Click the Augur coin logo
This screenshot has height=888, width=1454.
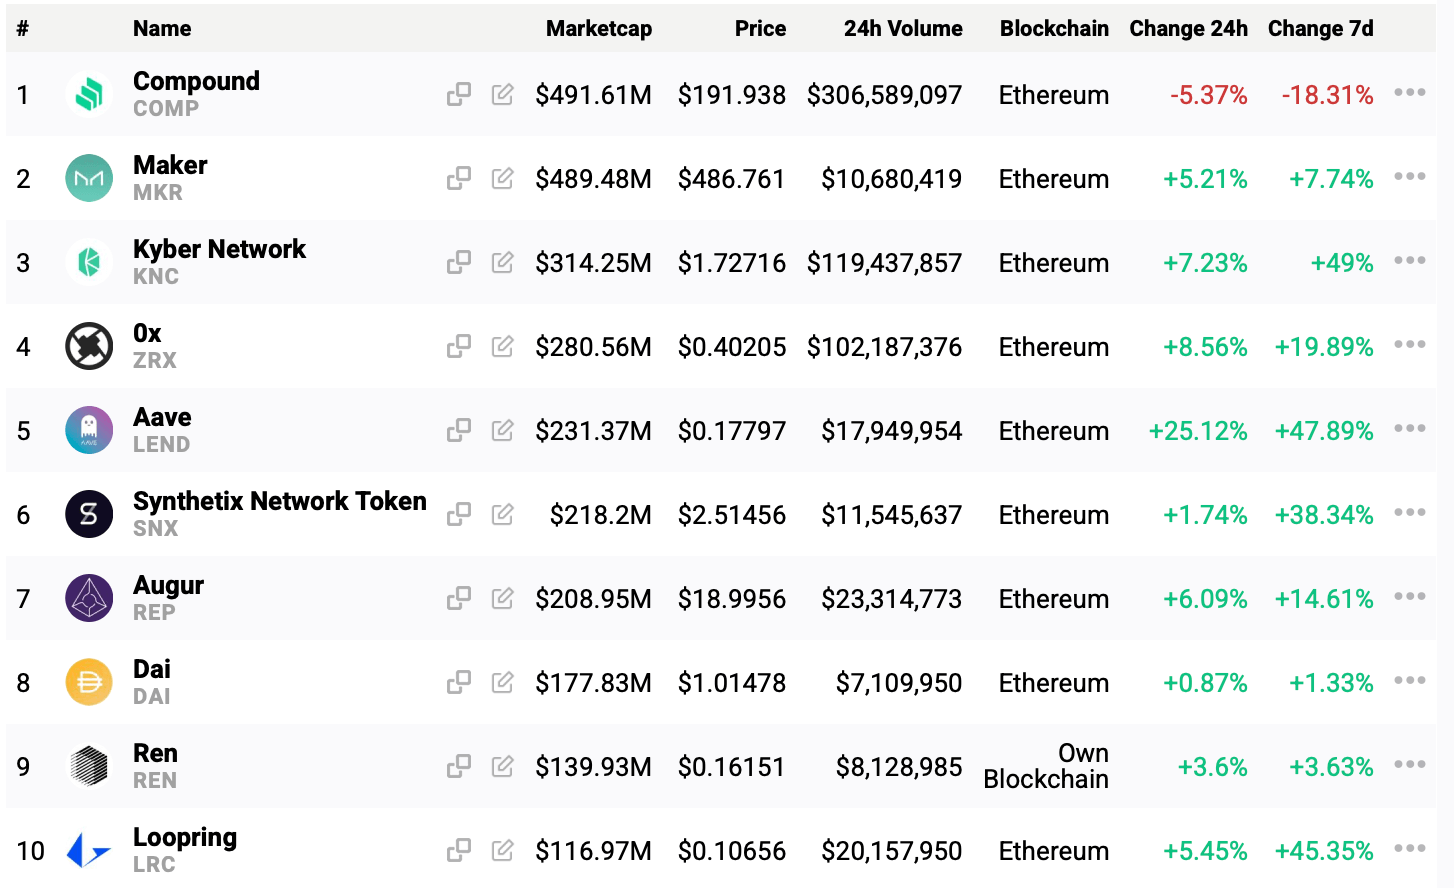89,599
